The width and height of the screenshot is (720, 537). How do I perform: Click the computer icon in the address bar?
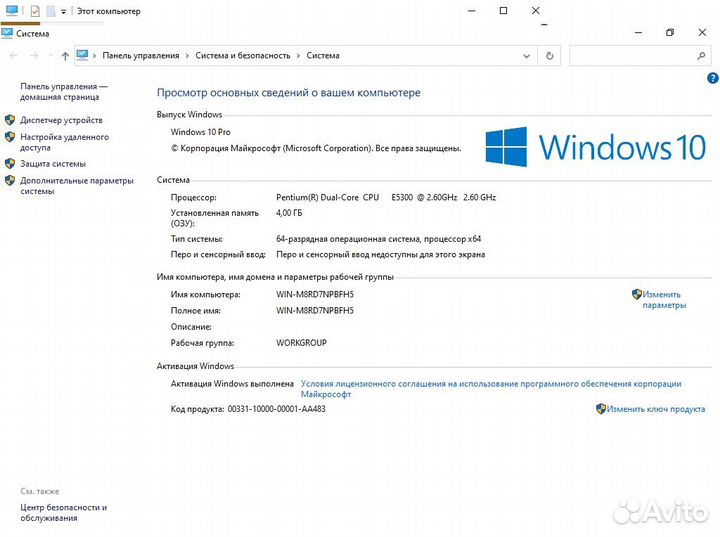[x=83, y=56]
